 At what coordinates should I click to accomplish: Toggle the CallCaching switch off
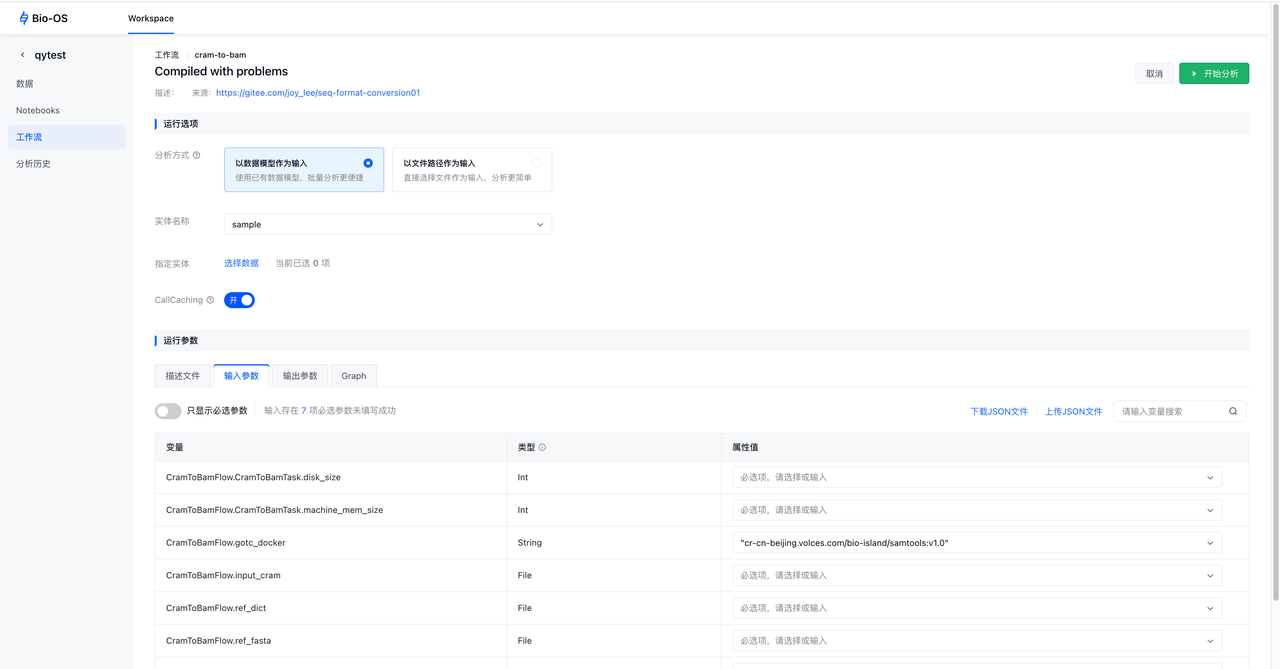[x=240, y=300]
